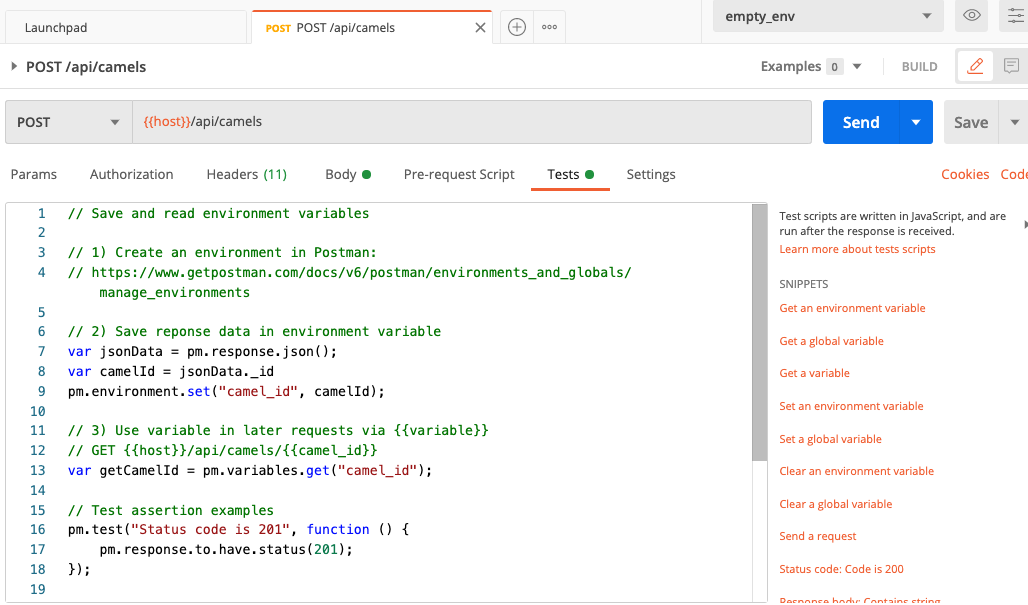Close the POST /api/camels tab
The image size is (1028, 605).
tap(481, 28)
